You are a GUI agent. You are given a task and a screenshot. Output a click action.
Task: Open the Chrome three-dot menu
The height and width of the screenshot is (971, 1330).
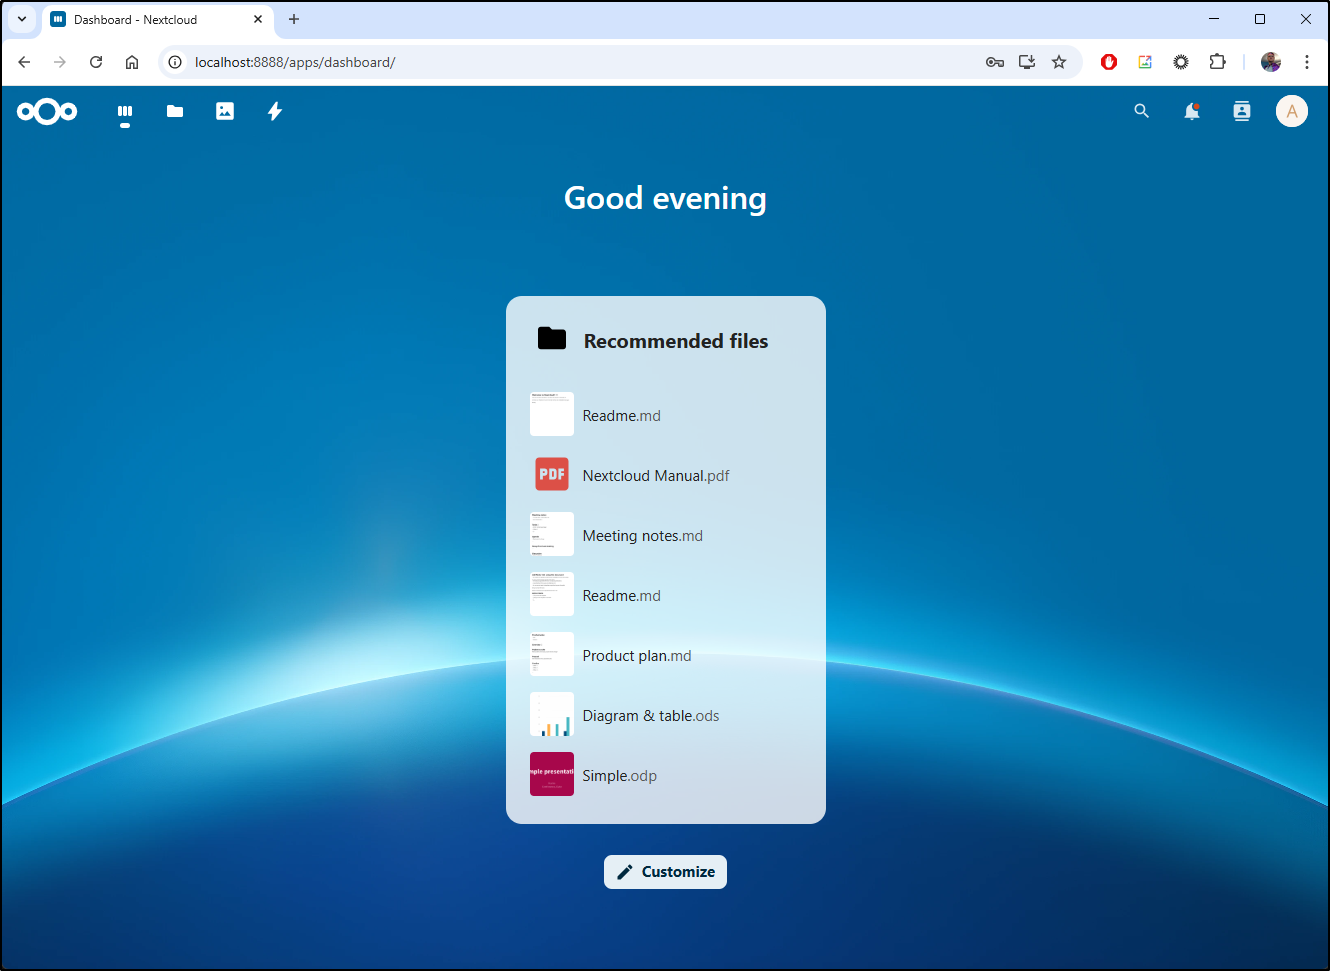[1306, 62]
